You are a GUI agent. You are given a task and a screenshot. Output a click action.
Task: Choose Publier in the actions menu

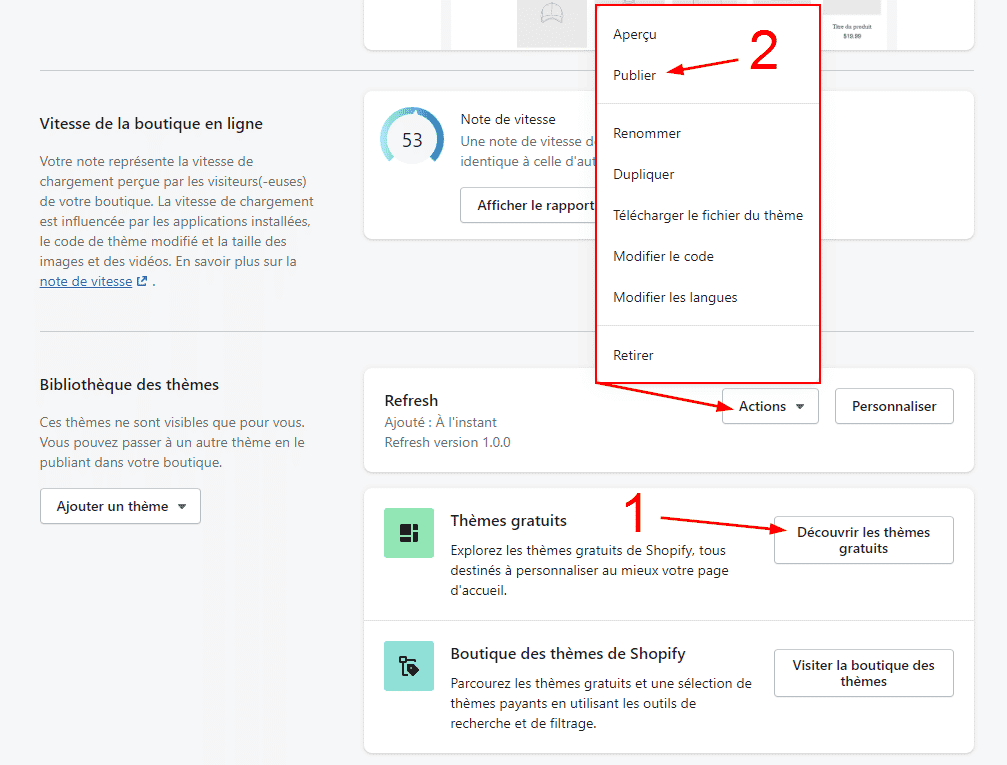[635, 75]
